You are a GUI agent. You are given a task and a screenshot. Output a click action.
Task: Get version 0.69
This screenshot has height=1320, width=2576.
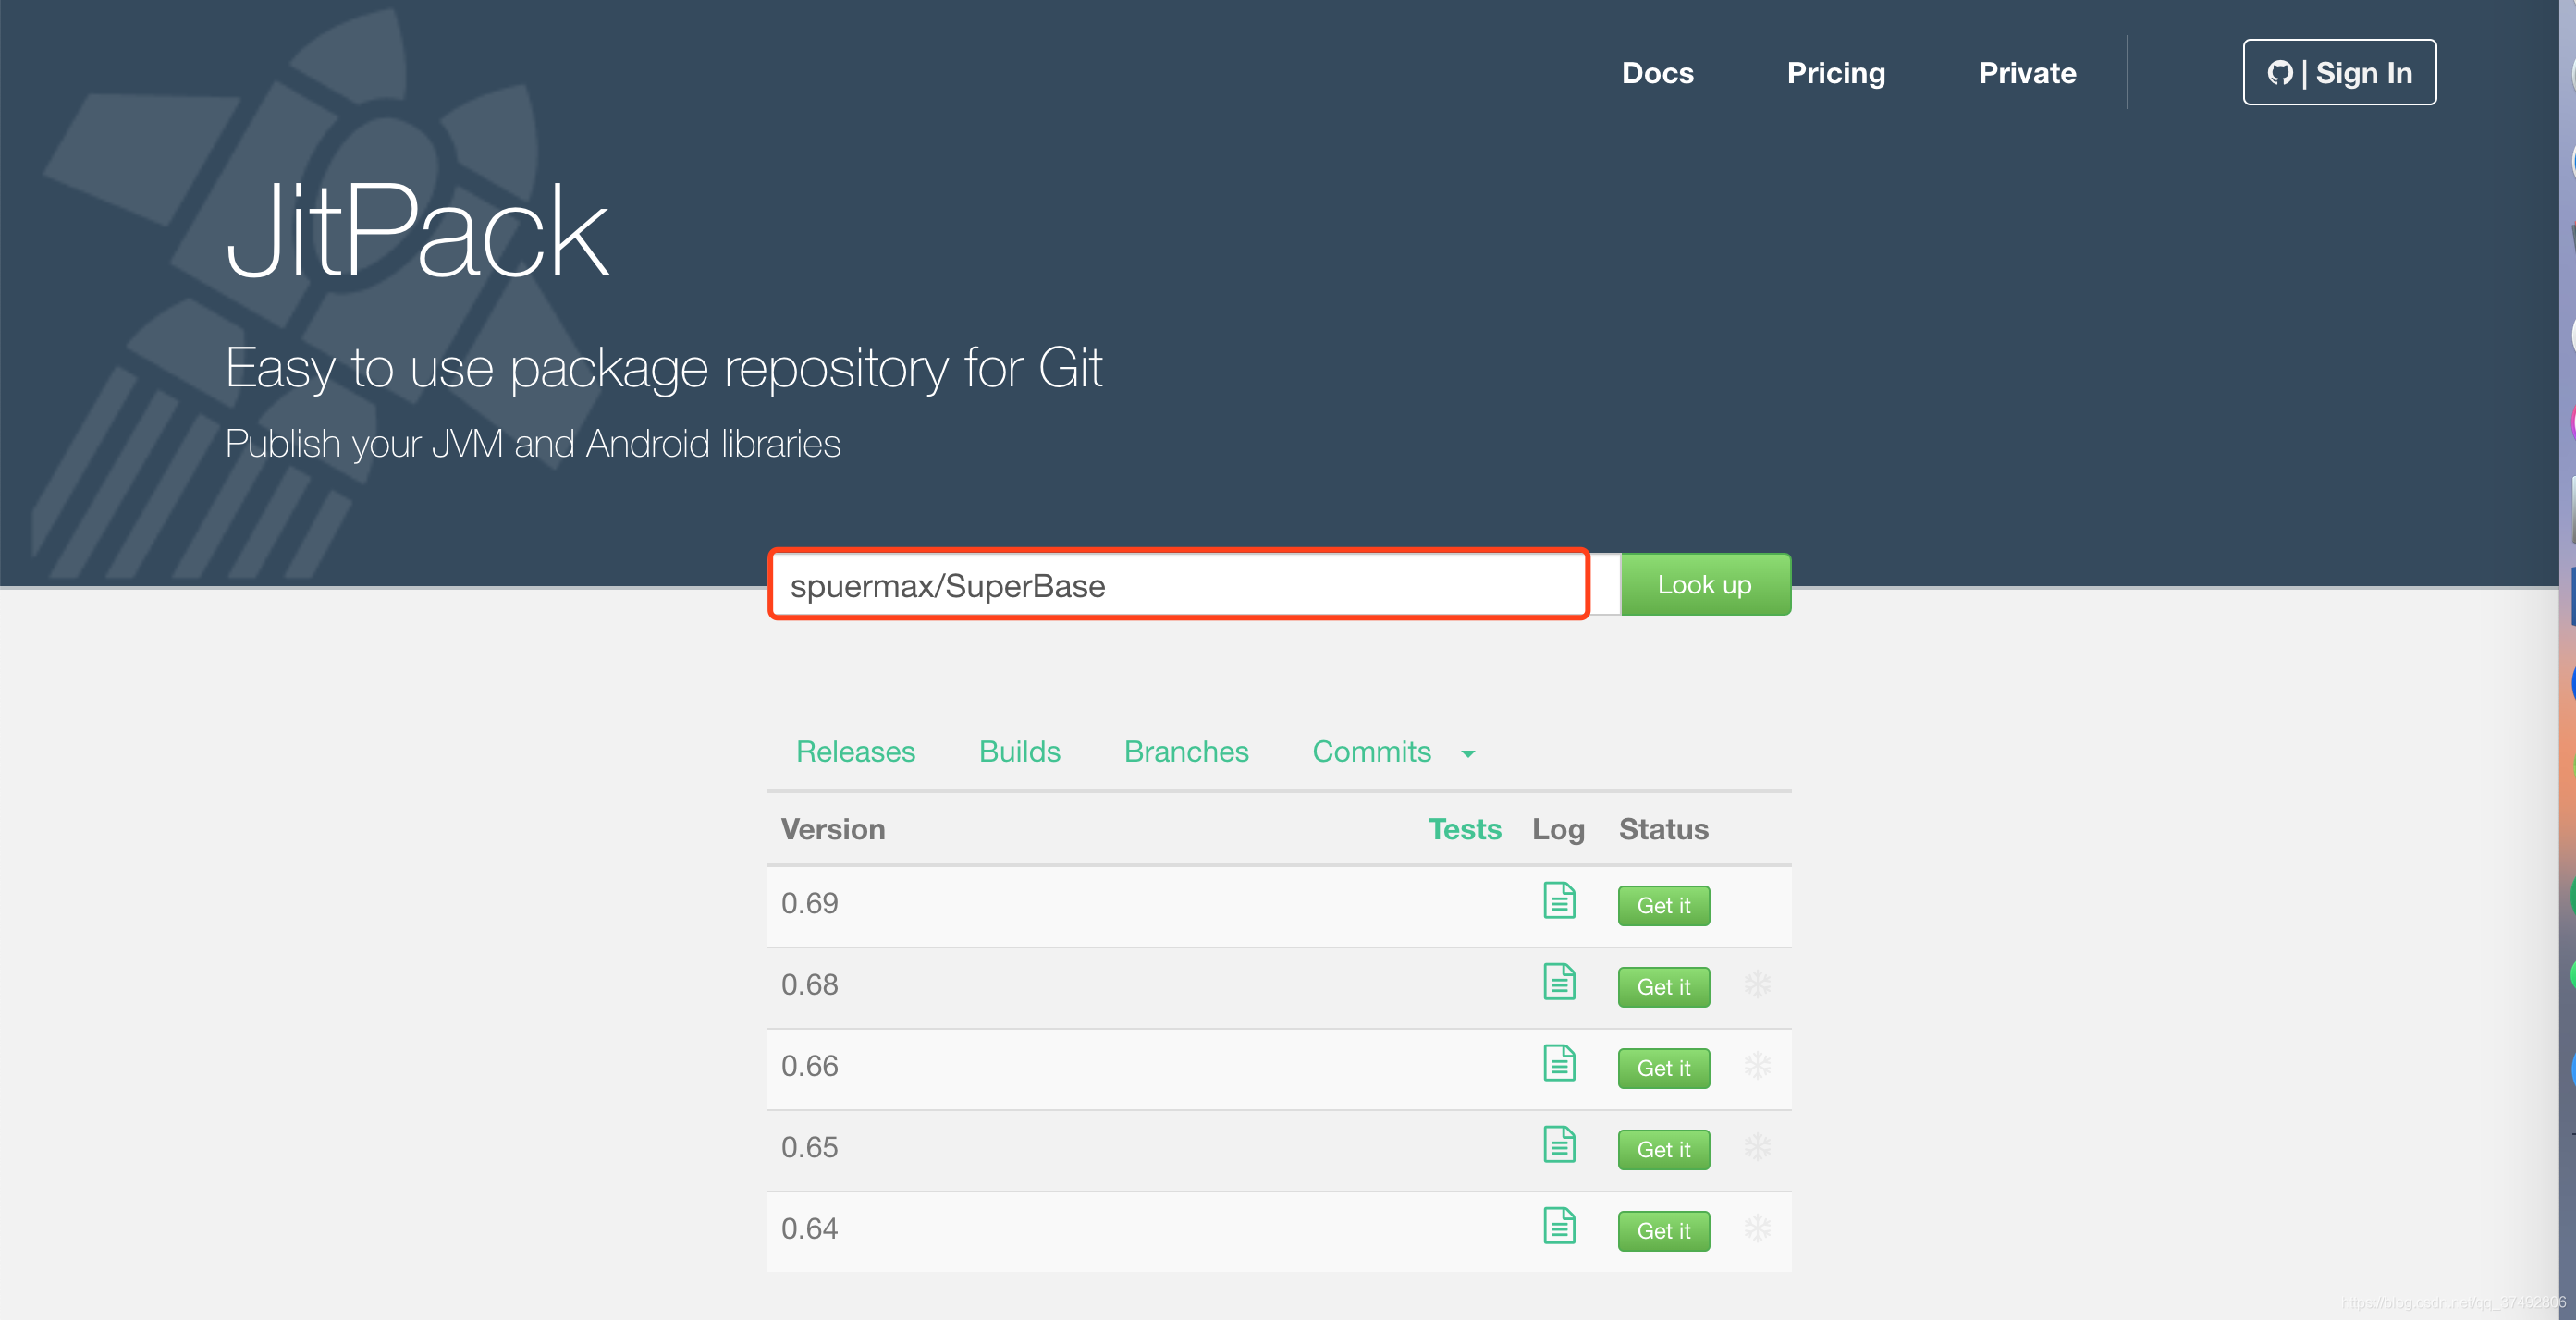click(1663, 905)
